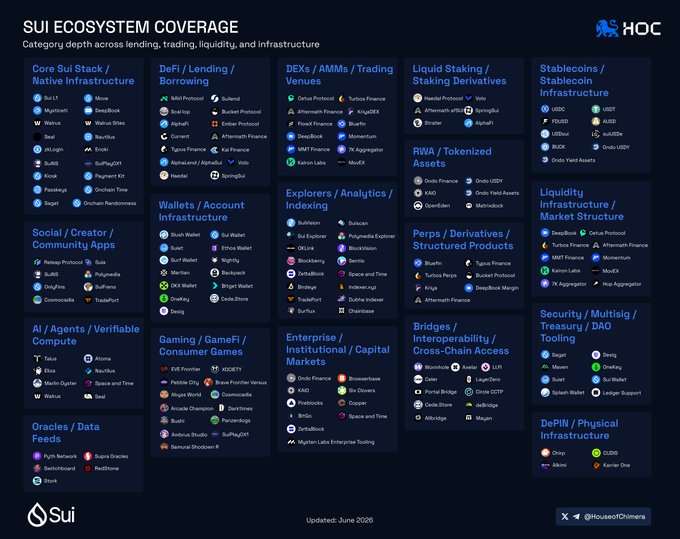Click the OKX Wallet icon
The width and height of the screenshot is (680, 539).
click(x=164, y=285)
